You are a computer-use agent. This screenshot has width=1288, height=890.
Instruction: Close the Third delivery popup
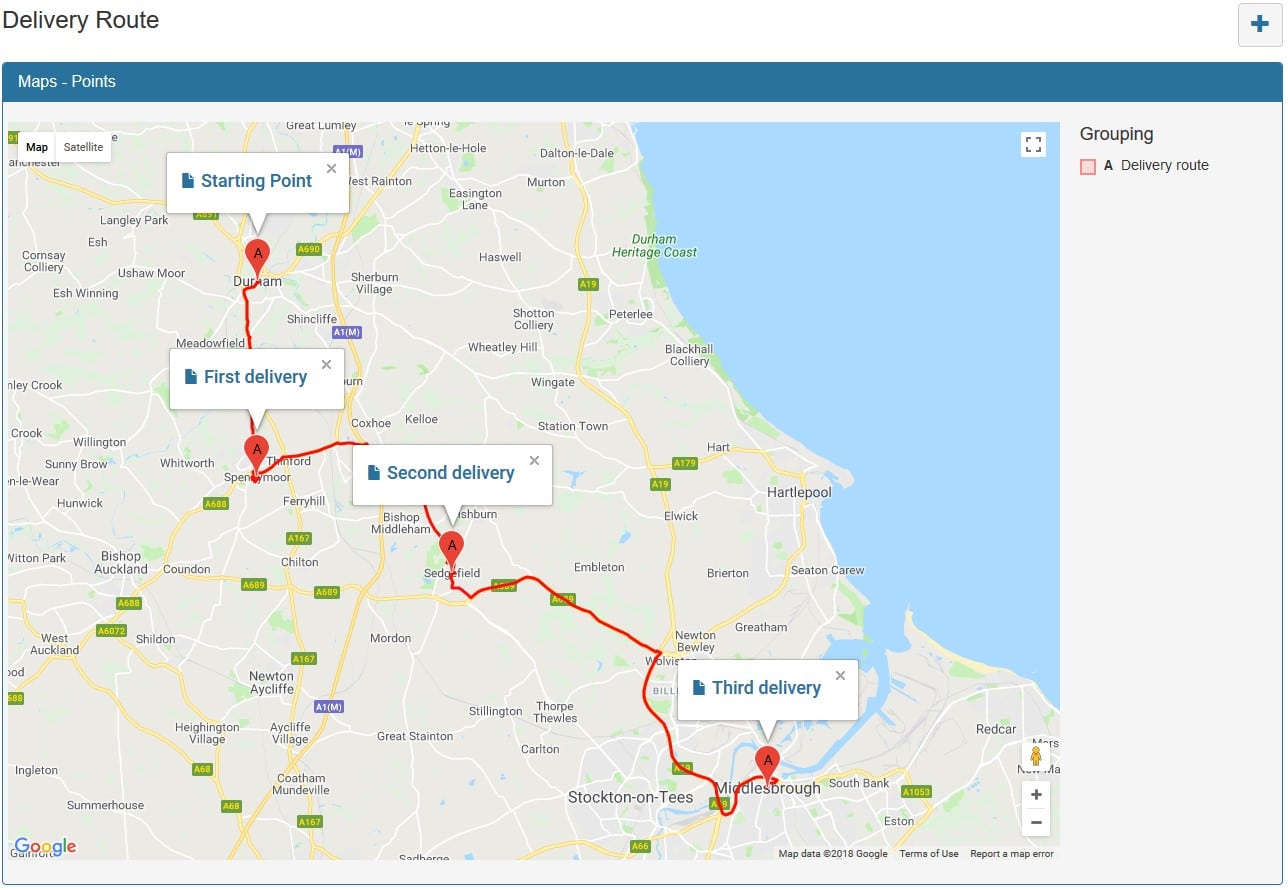point(840,676)
